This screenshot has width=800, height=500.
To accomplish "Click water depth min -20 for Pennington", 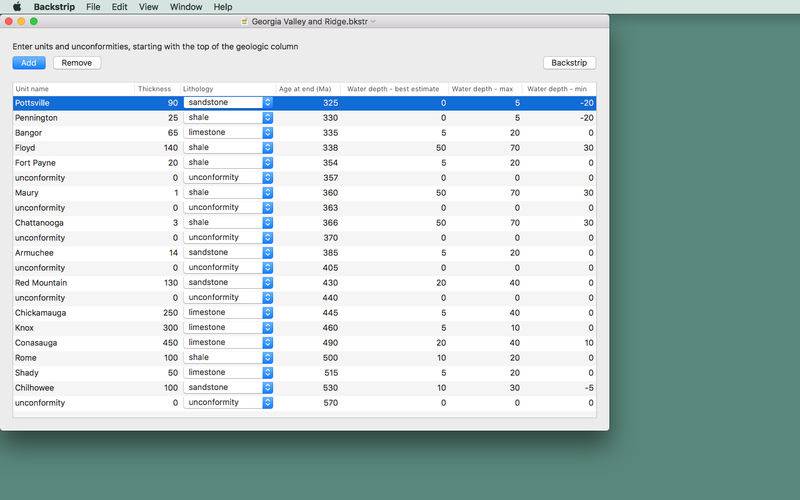I will click(587, 118).
